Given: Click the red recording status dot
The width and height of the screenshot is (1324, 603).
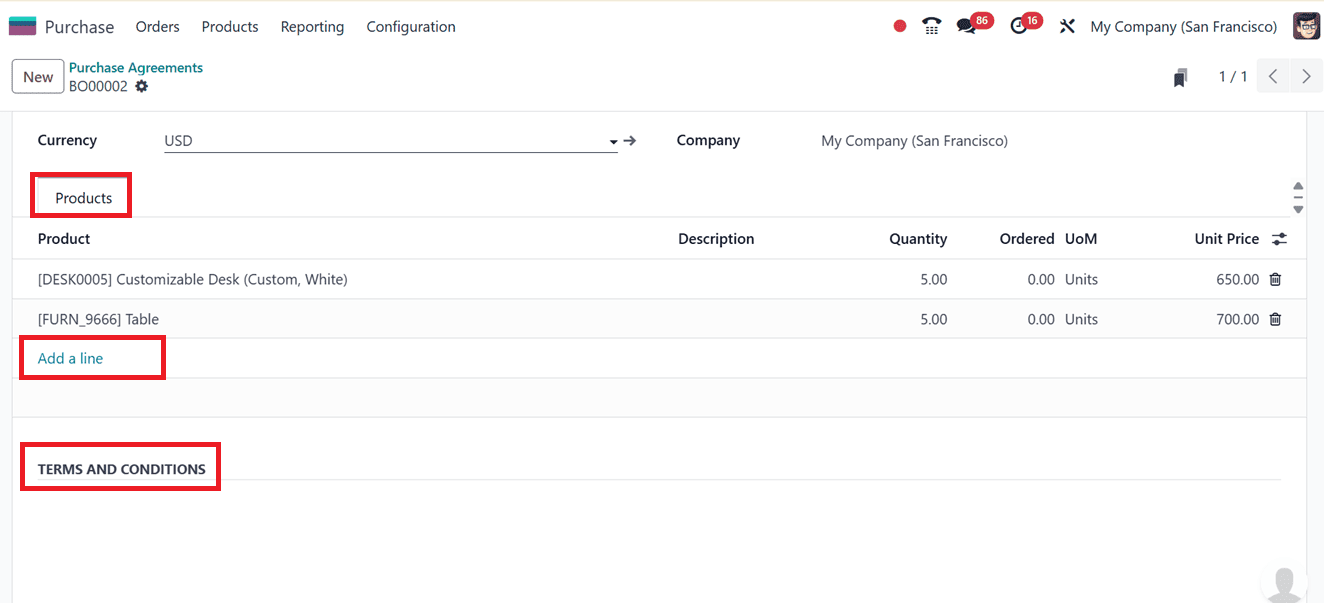Looking at the screenshot, I should coord(899,26).
